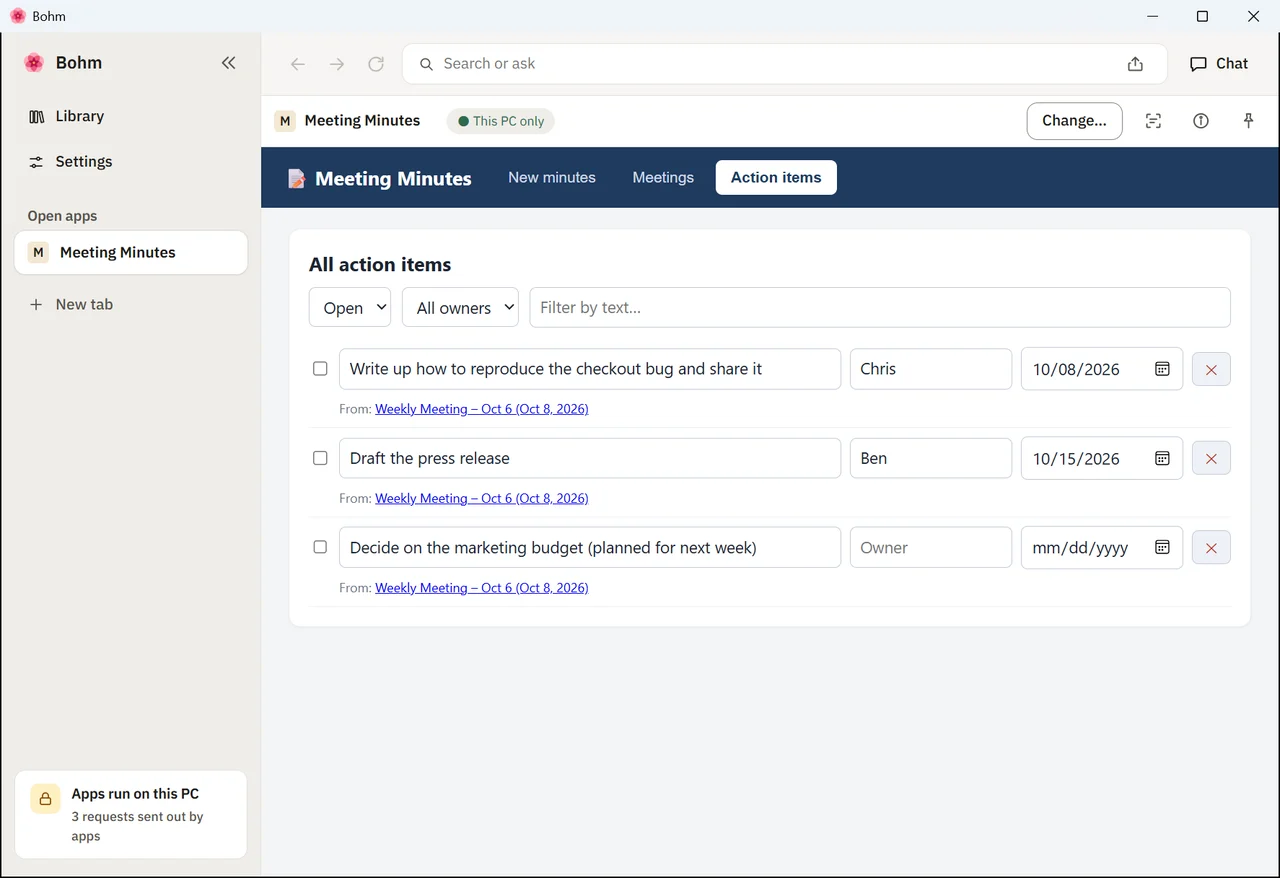This screenshot has width=1280, height=878.
Task: Reload the app with the refresh icon
Action: pyautogui.click(x=376, y=64)
